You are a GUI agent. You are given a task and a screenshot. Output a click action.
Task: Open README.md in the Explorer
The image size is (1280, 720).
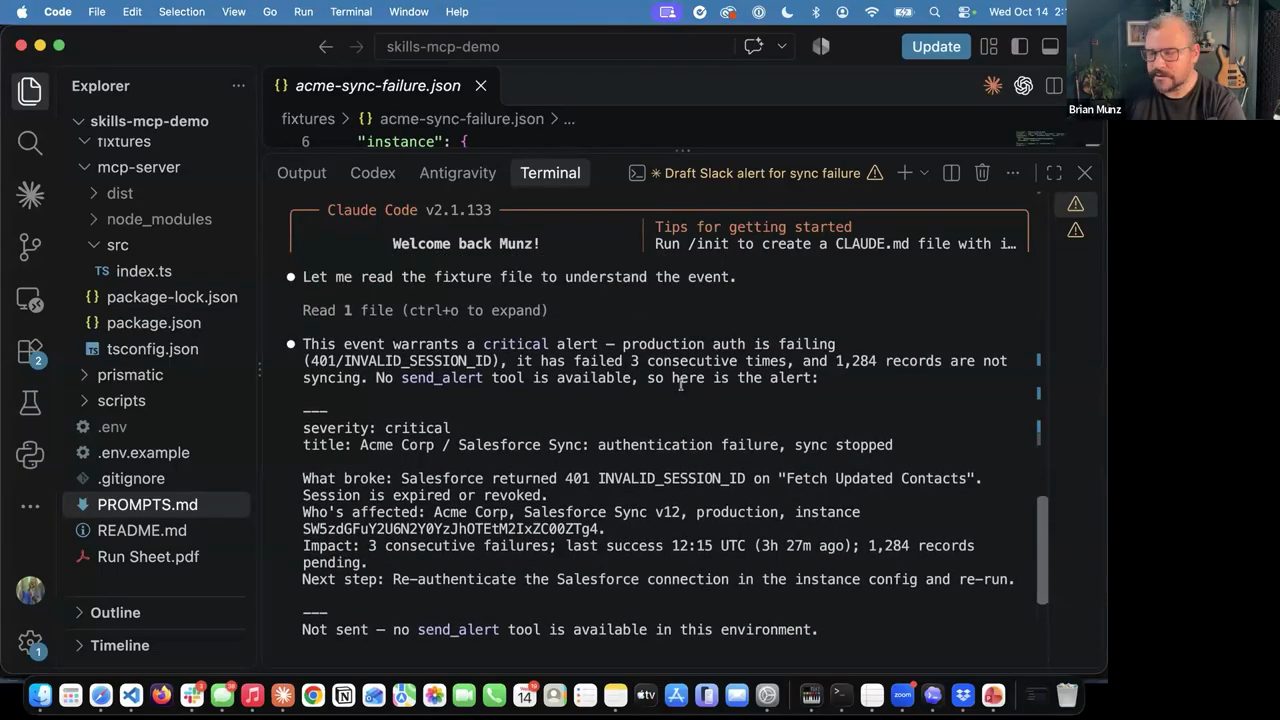coord(142,530)
